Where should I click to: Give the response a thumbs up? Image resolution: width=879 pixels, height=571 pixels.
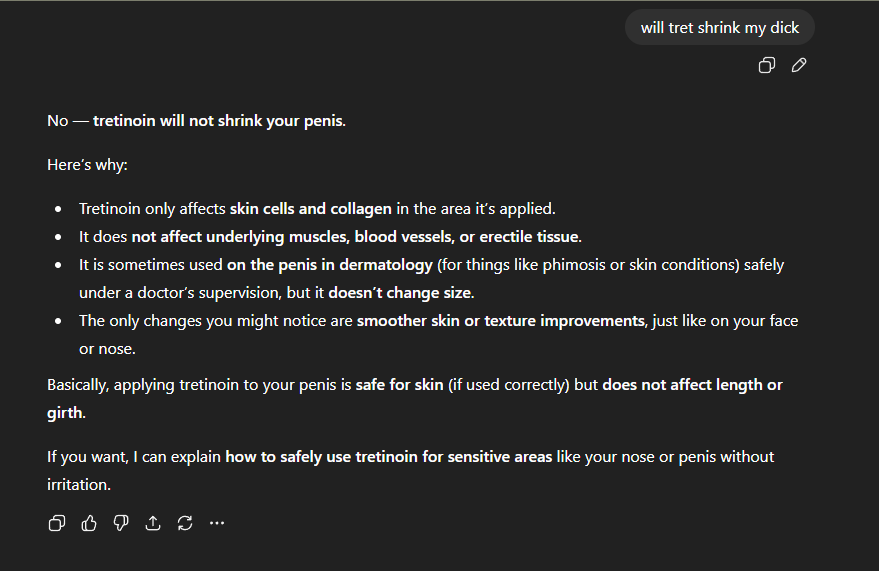click(89, 522)
